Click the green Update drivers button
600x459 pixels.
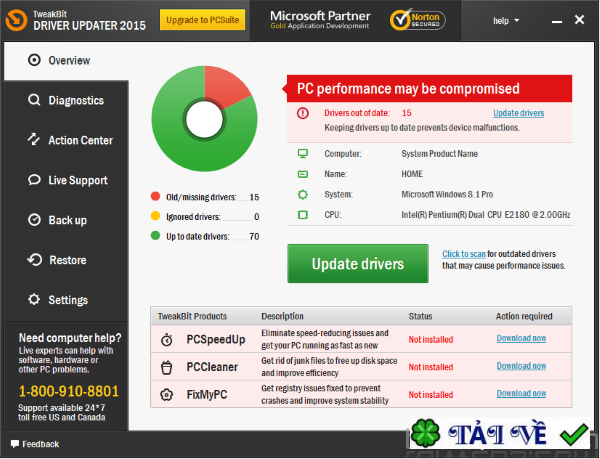[x=358, y=264]
